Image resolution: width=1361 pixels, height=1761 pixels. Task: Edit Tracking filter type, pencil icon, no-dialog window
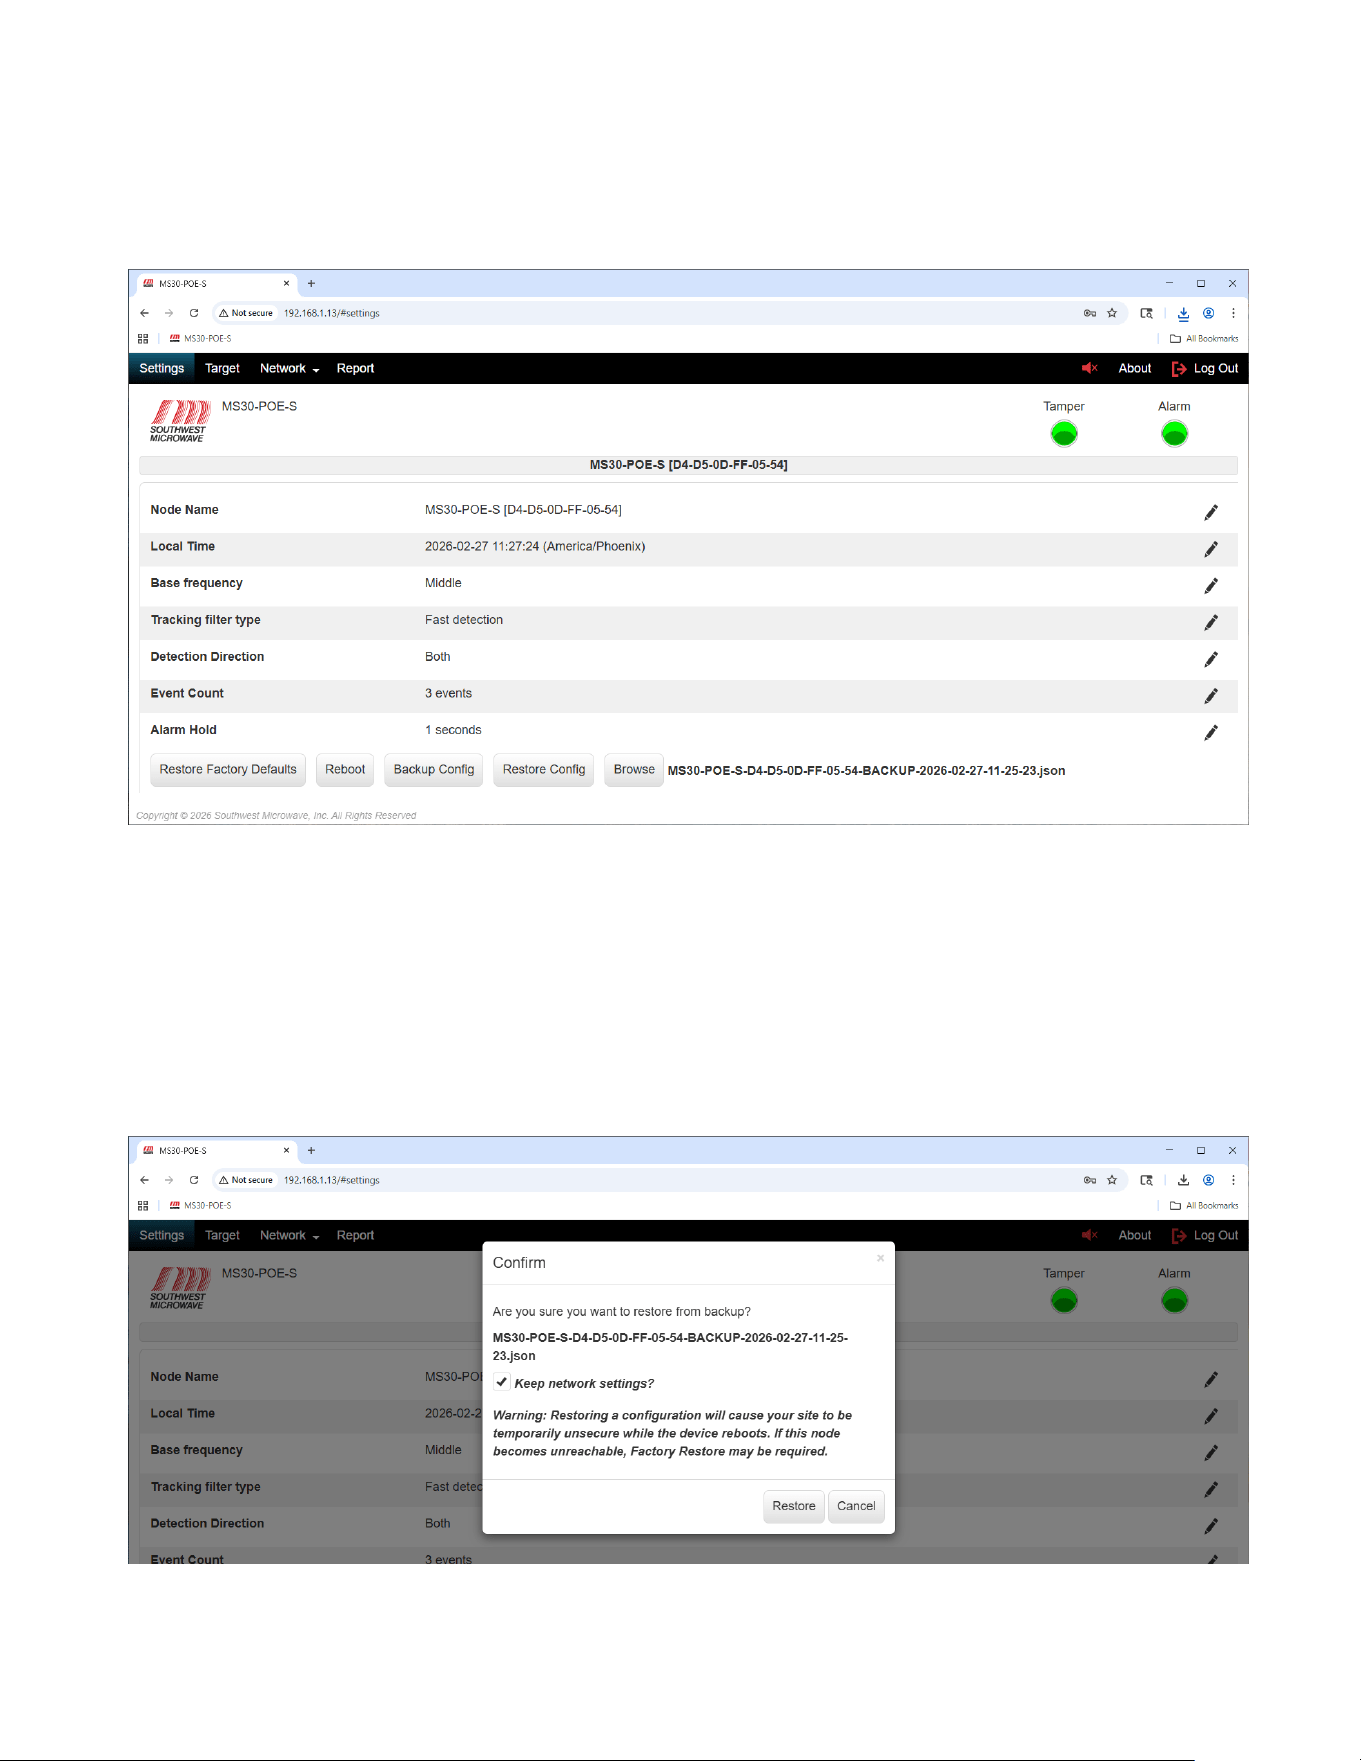(x=1210, y=622)
